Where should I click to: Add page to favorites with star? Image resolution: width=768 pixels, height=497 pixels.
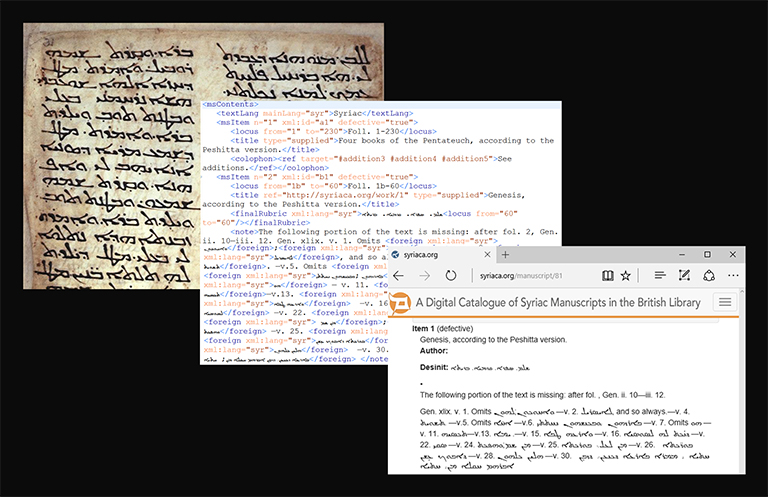coord(626,275)
